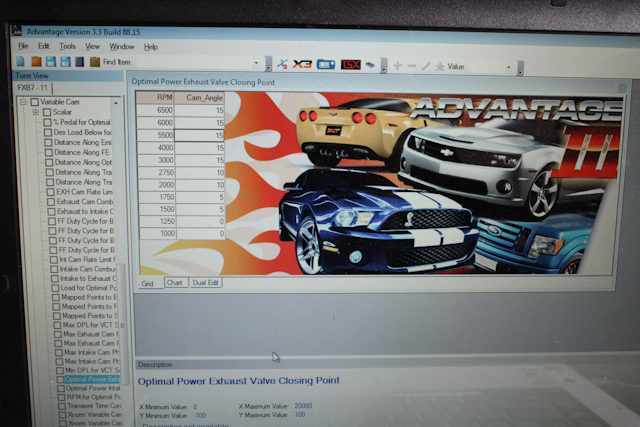Tick the Load for Optimal checkbox
640x427 pixels.
pos(55,288)
